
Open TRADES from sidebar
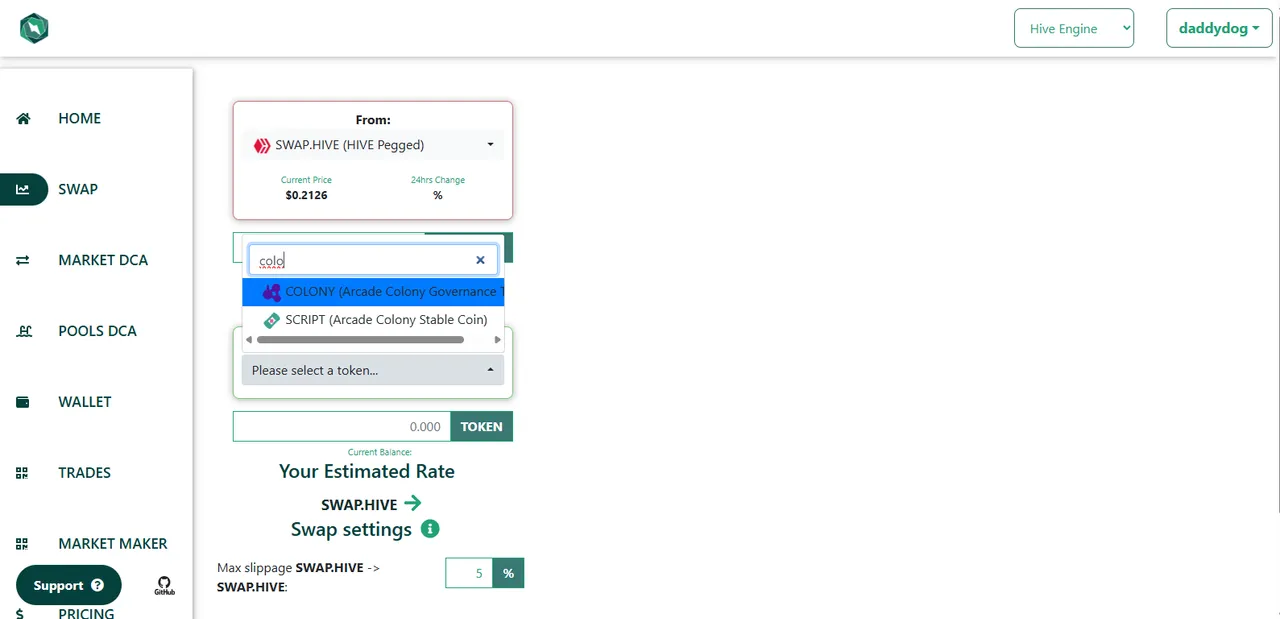click(84, 473)
